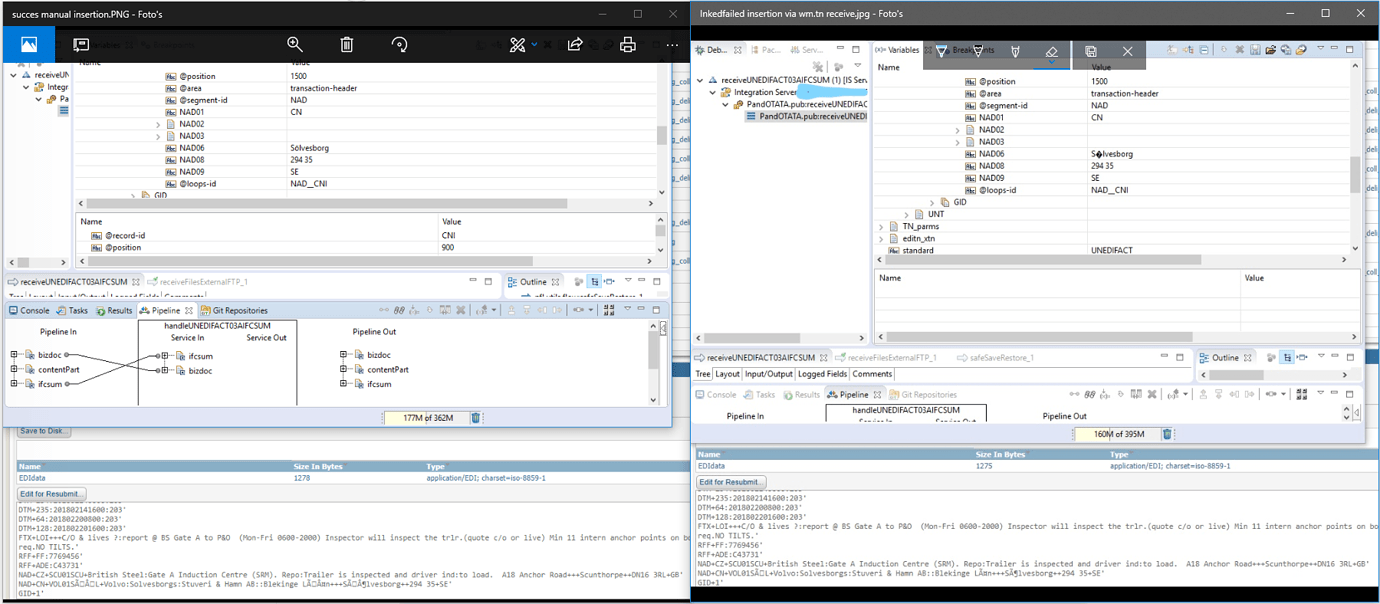Click the add-to/slideshow icon in left Photos toolbar
Screen dimensions: 1380x604
coord(82,45)
